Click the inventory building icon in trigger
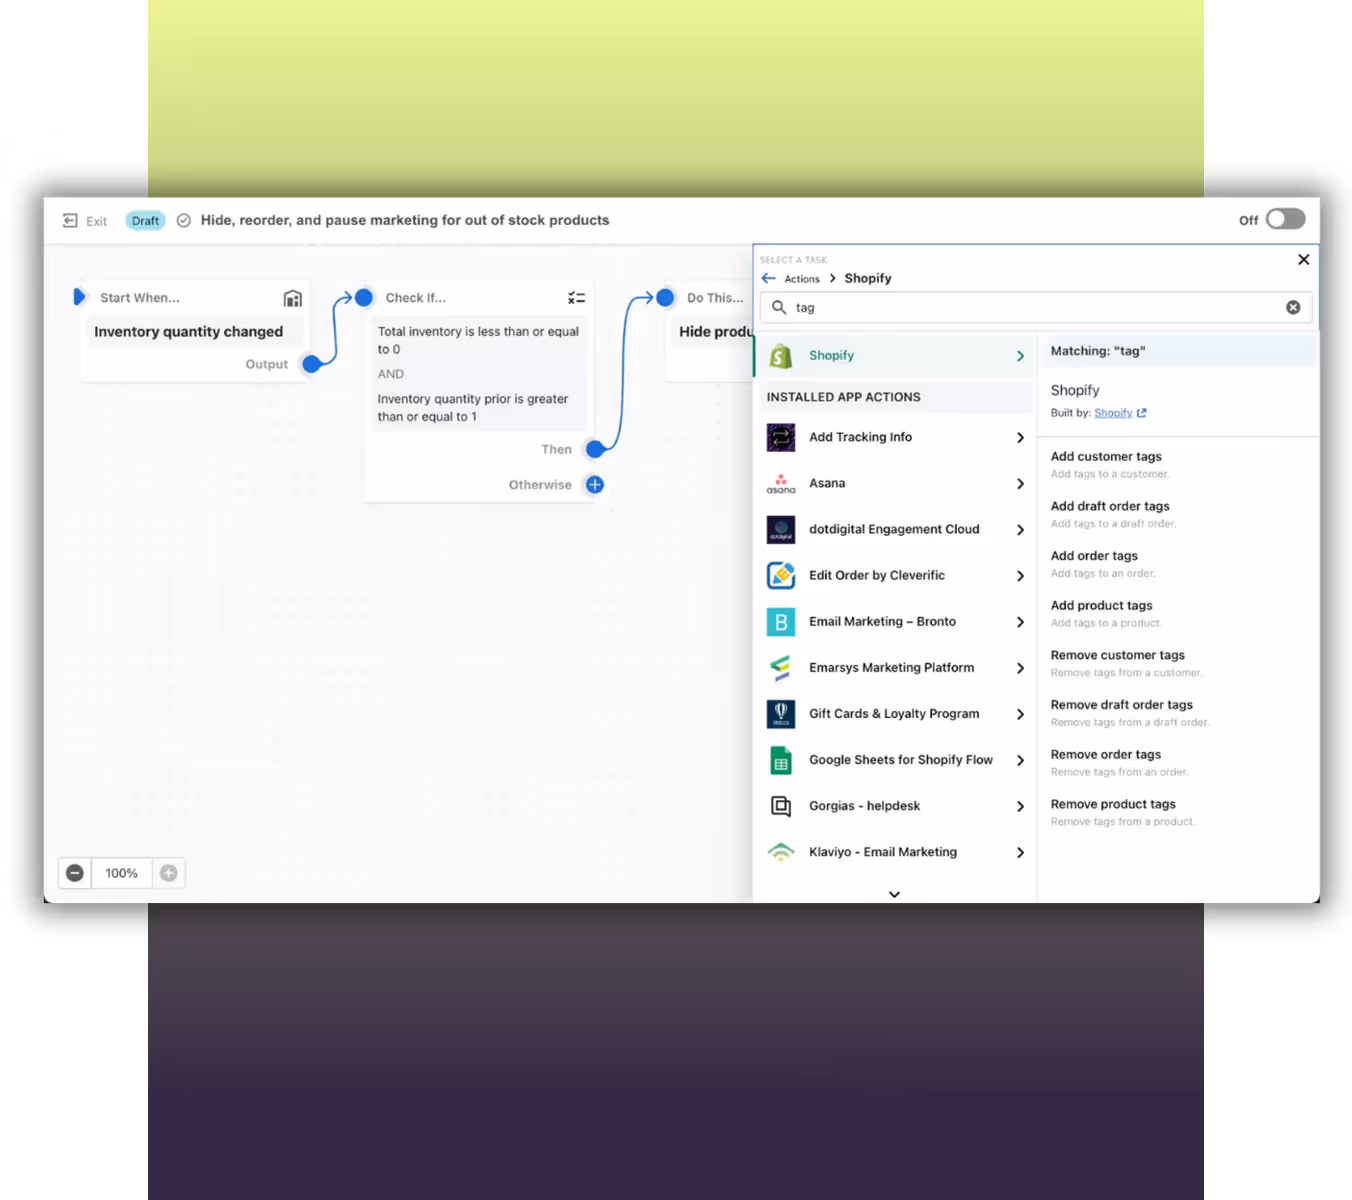Image resolution: width=1352 pixels, height=1200 pixels. 292,298
